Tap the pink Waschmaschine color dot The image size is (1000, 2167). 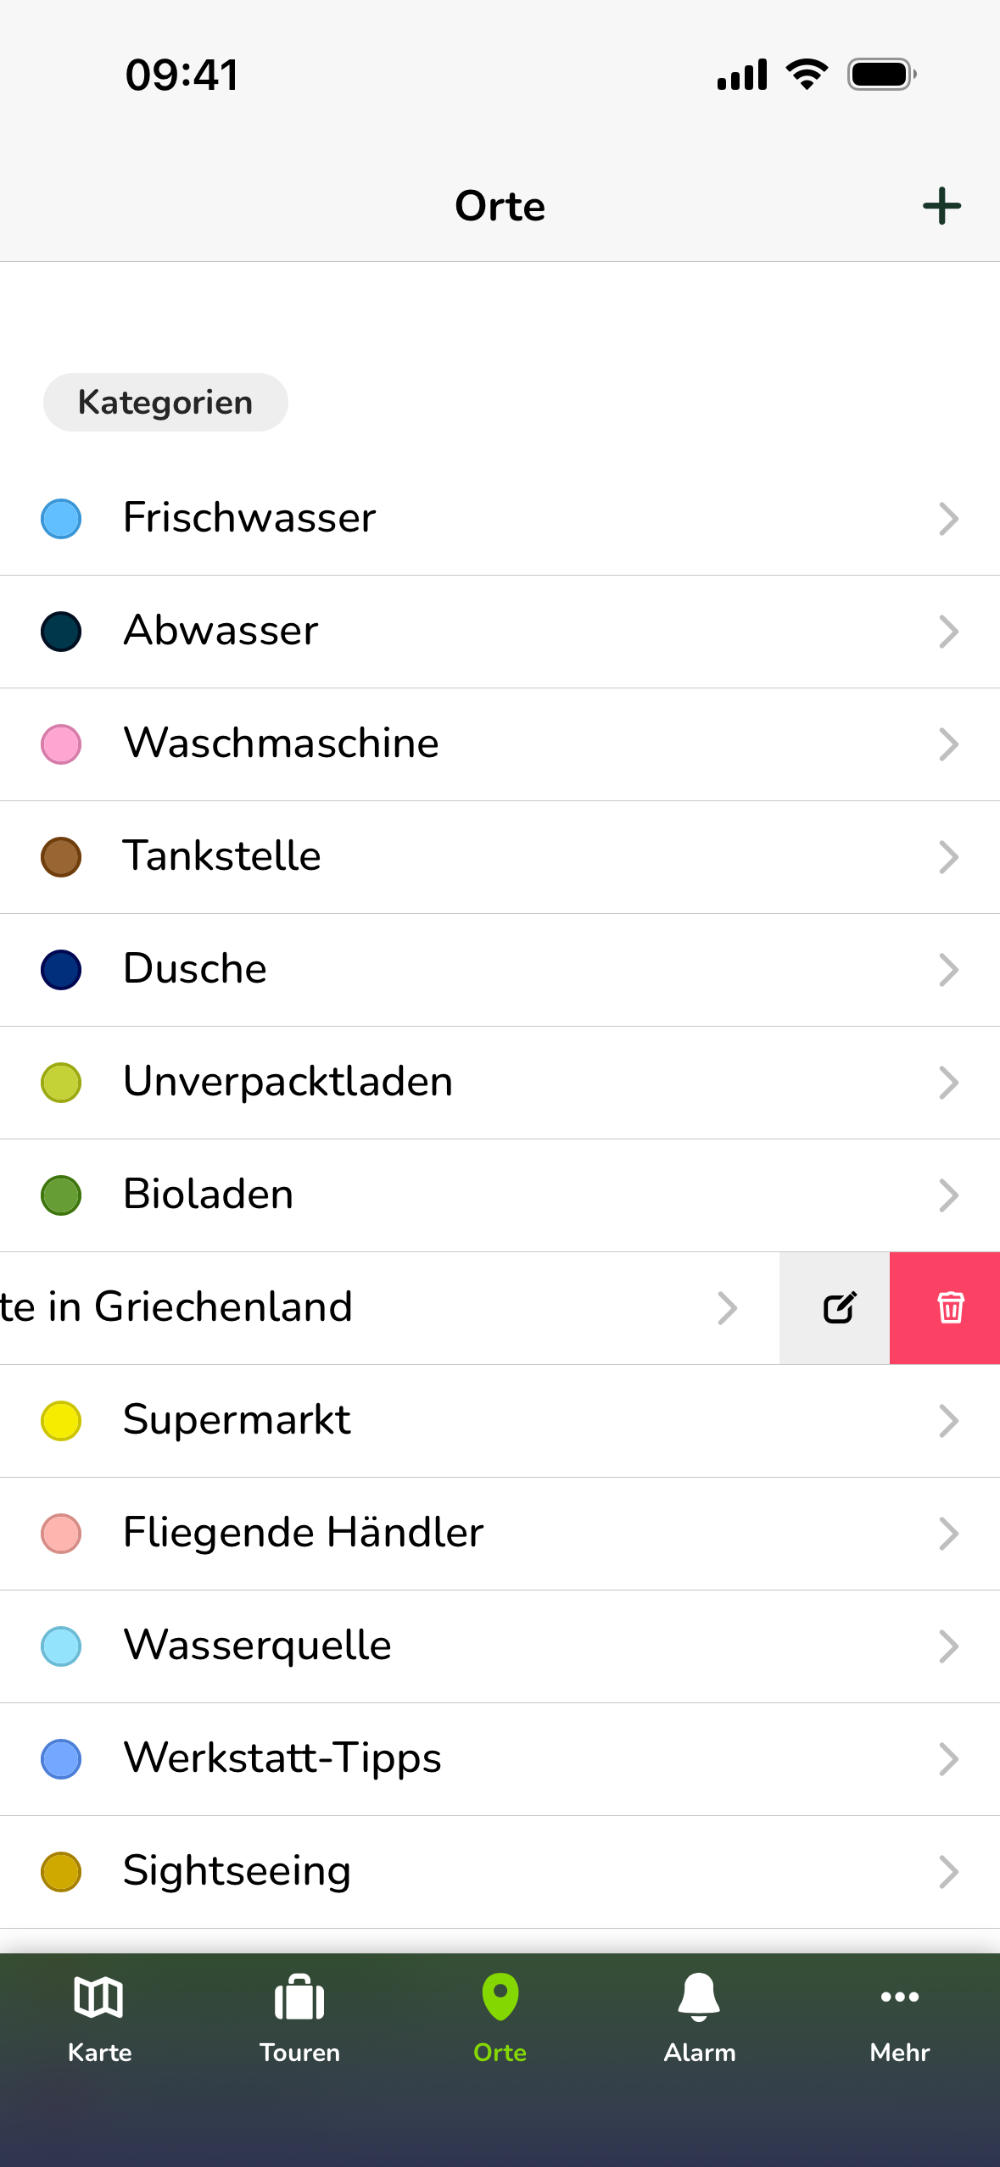[61, 744]
